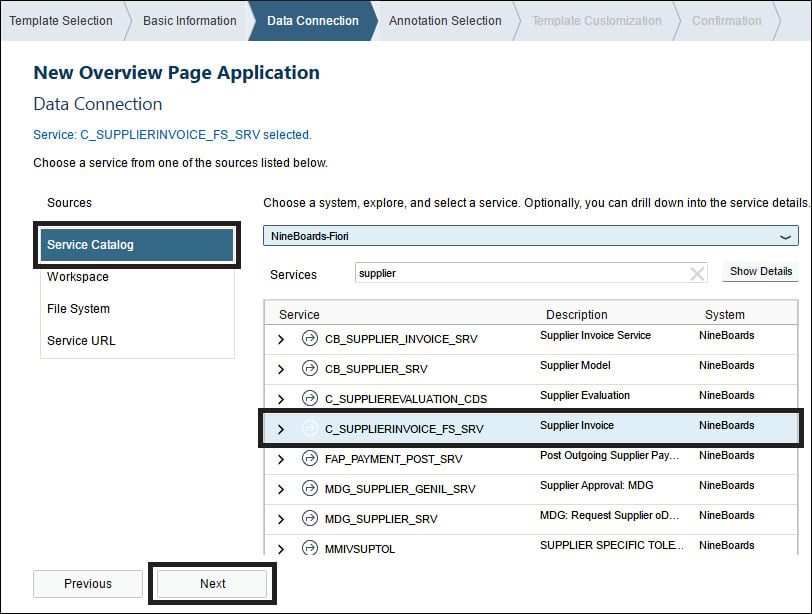
Task: Click the Services search input field
Action: [x=520, y=273]
